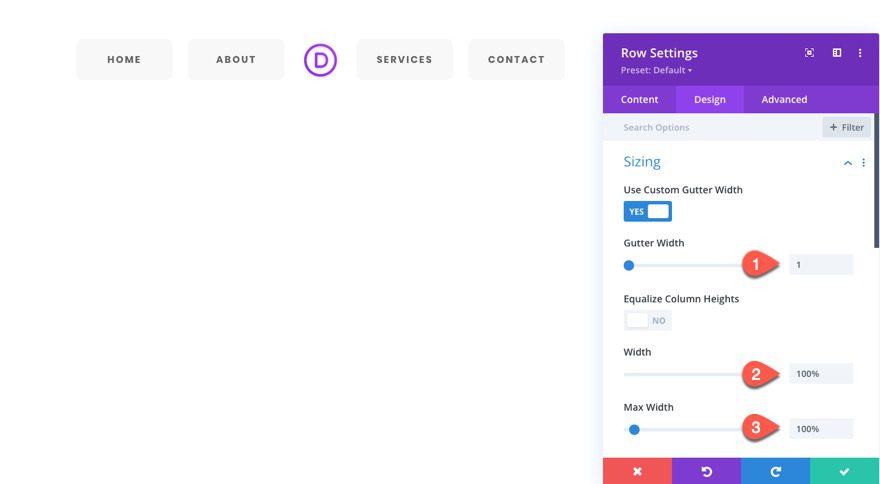Open the CONTACT menu link
Image resolution: width=880 pixels, height=484 pixels.
[x=516, y=60]
